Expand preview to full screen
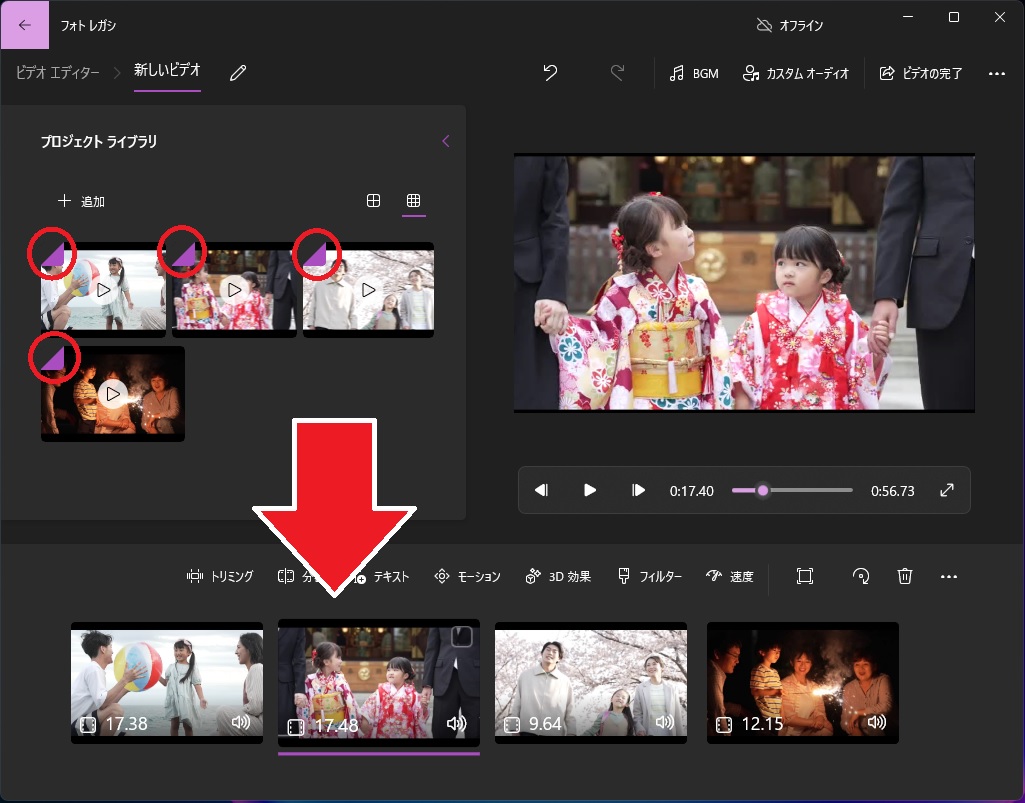This screenshot has width=1025, height=803. [947, 490]
